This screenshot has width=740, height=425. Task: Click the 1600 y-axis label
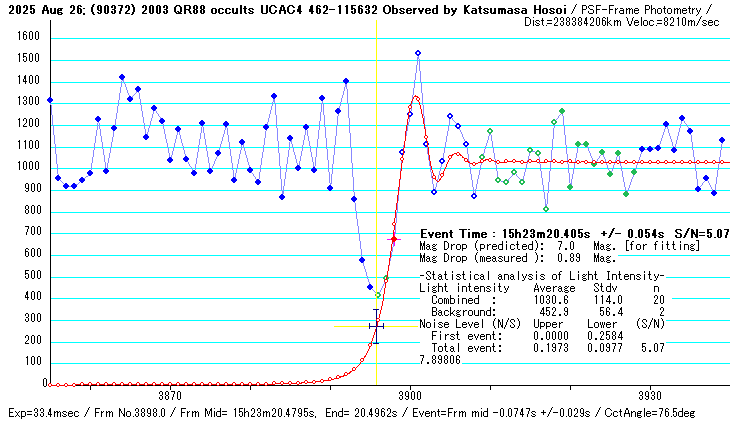(26, 36)
